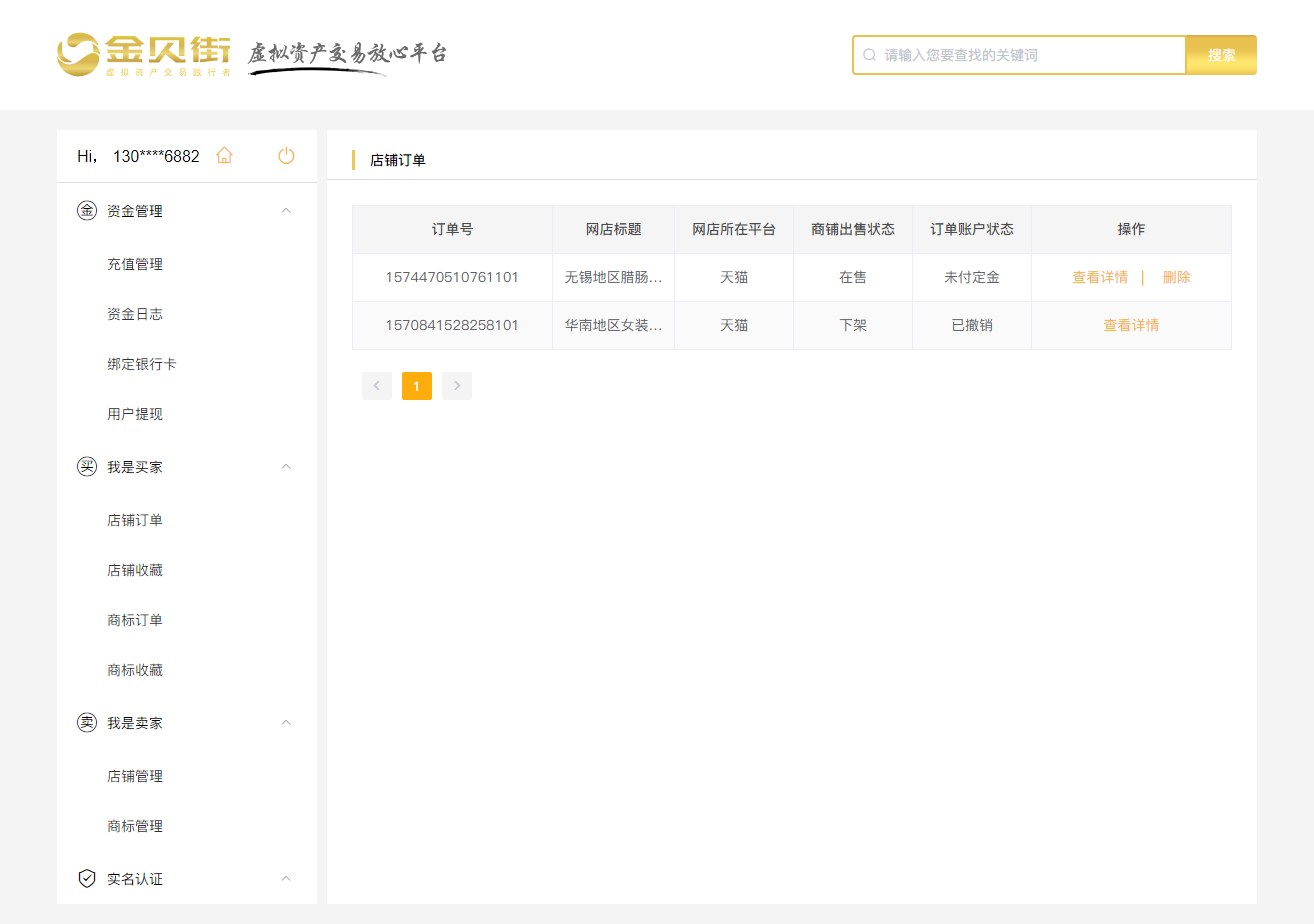Viewport: 1314px width, 924px height.
Task: Open 用户提现 in sidebar
Action: (x=135, y=414)
